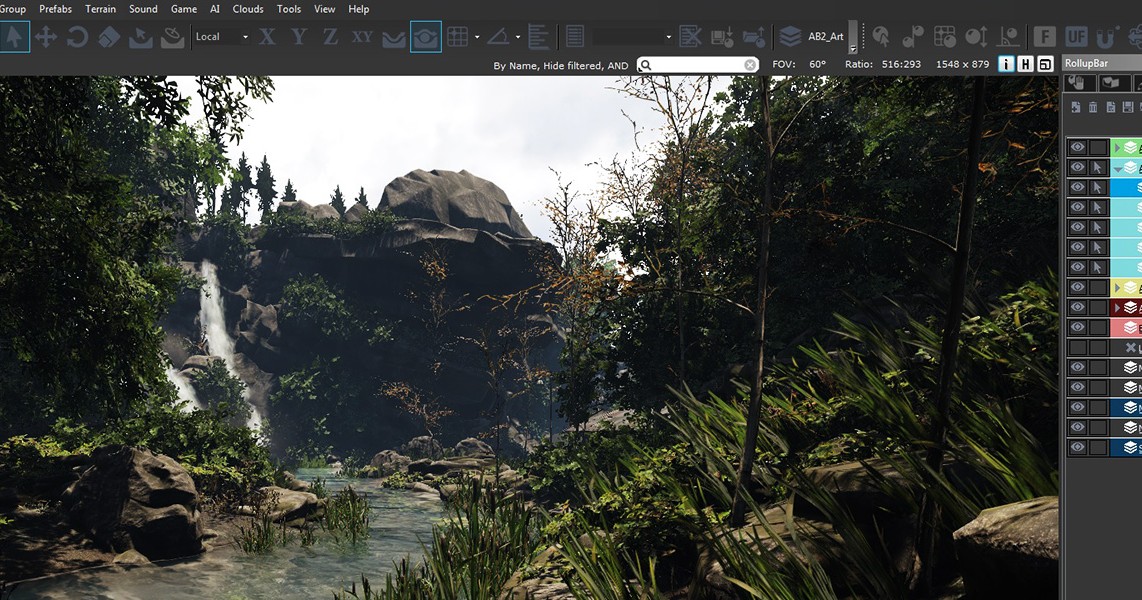Image resolution: width=1142 pixels, height=600 pixels.
Task: Open the Prefabs menu
Action: point(55,9)
